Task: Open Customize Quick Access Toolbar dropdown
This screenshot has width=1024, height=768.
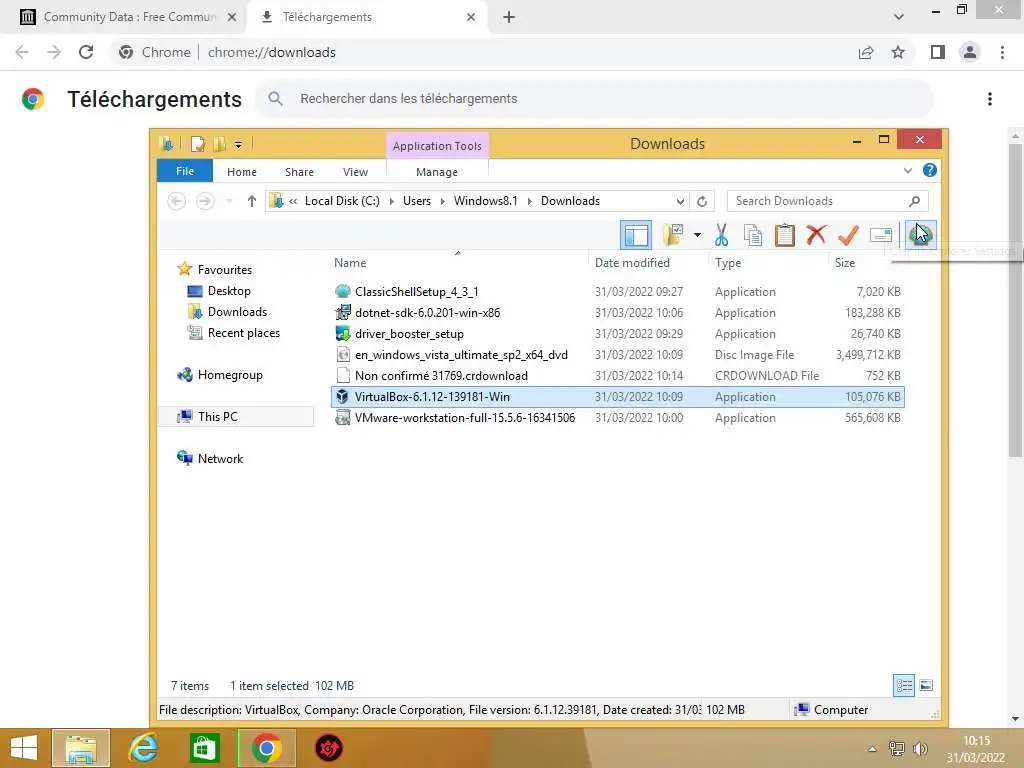Action: [238, 144]
